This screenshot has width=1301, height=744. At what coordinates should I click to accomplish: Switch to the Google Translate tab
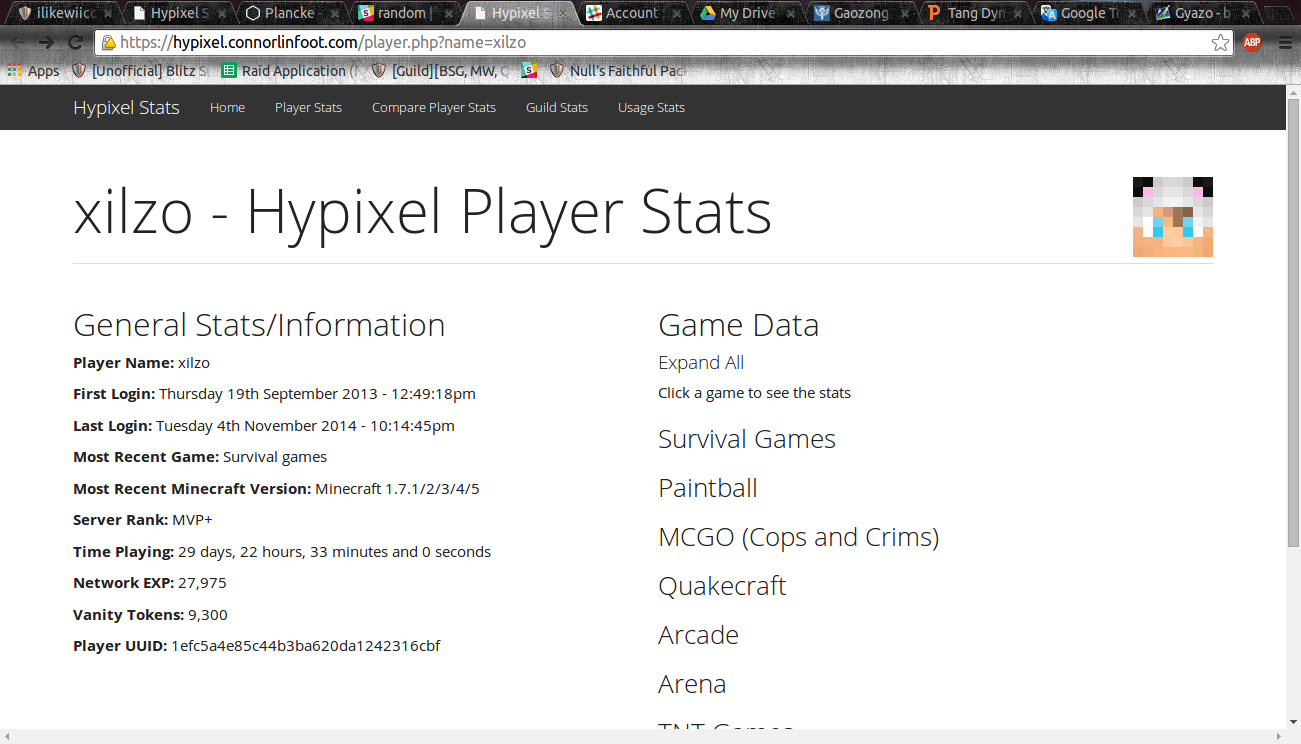click(1088, 13)
